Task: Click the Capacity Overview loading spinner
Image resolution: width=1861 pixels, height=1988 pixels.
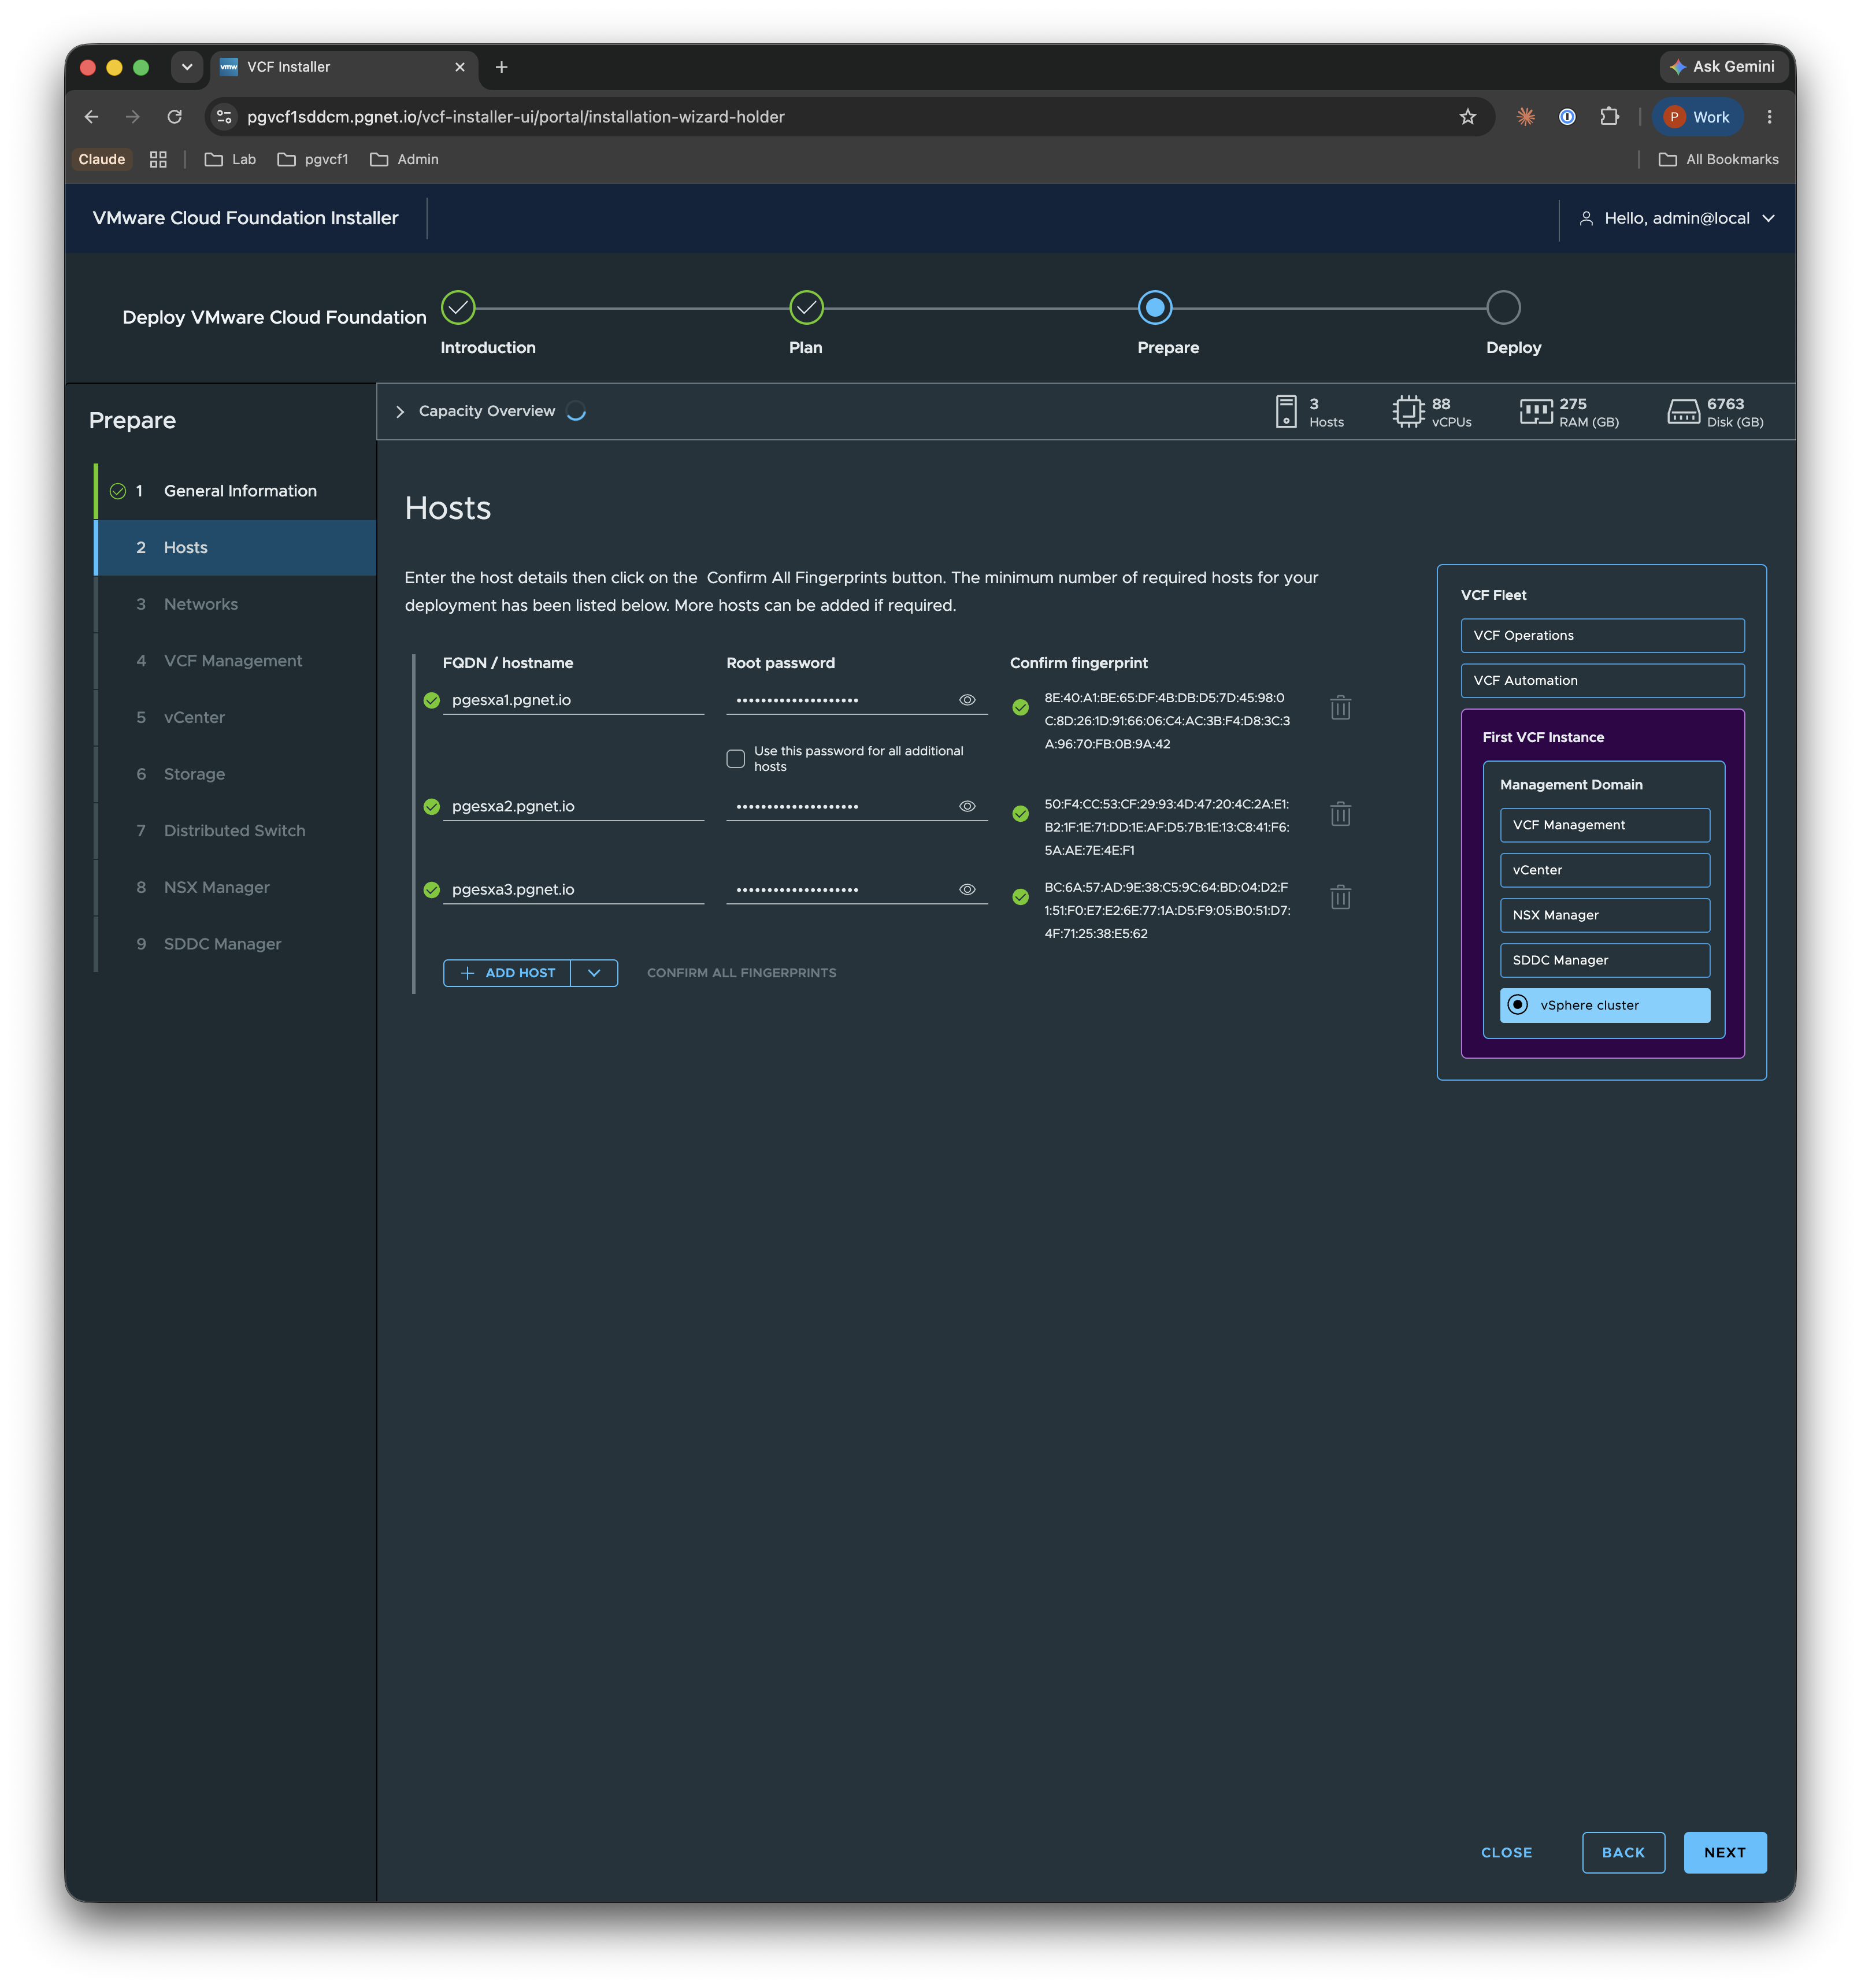Action: coord(576,411)
